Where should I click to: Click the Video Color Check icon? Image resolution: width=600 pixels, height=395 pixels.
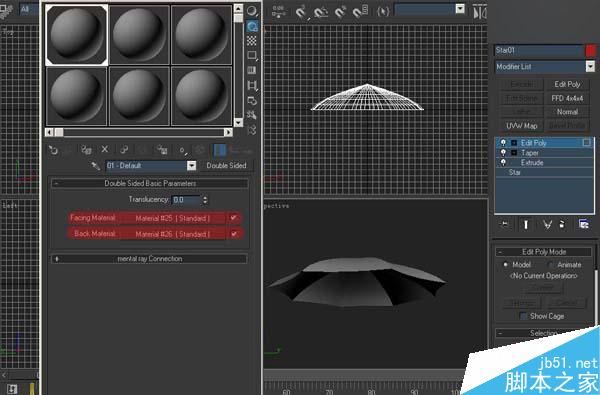pos(252,70)
